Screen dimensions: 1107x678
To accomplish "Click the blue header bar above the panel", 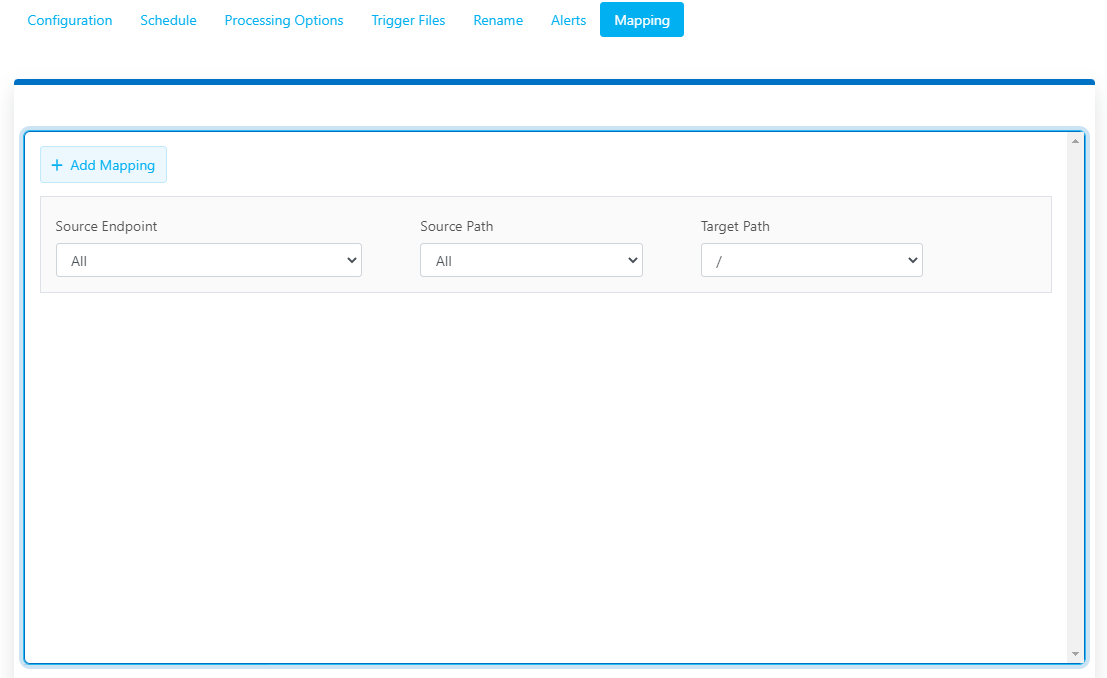I will (x=554, y=82).
